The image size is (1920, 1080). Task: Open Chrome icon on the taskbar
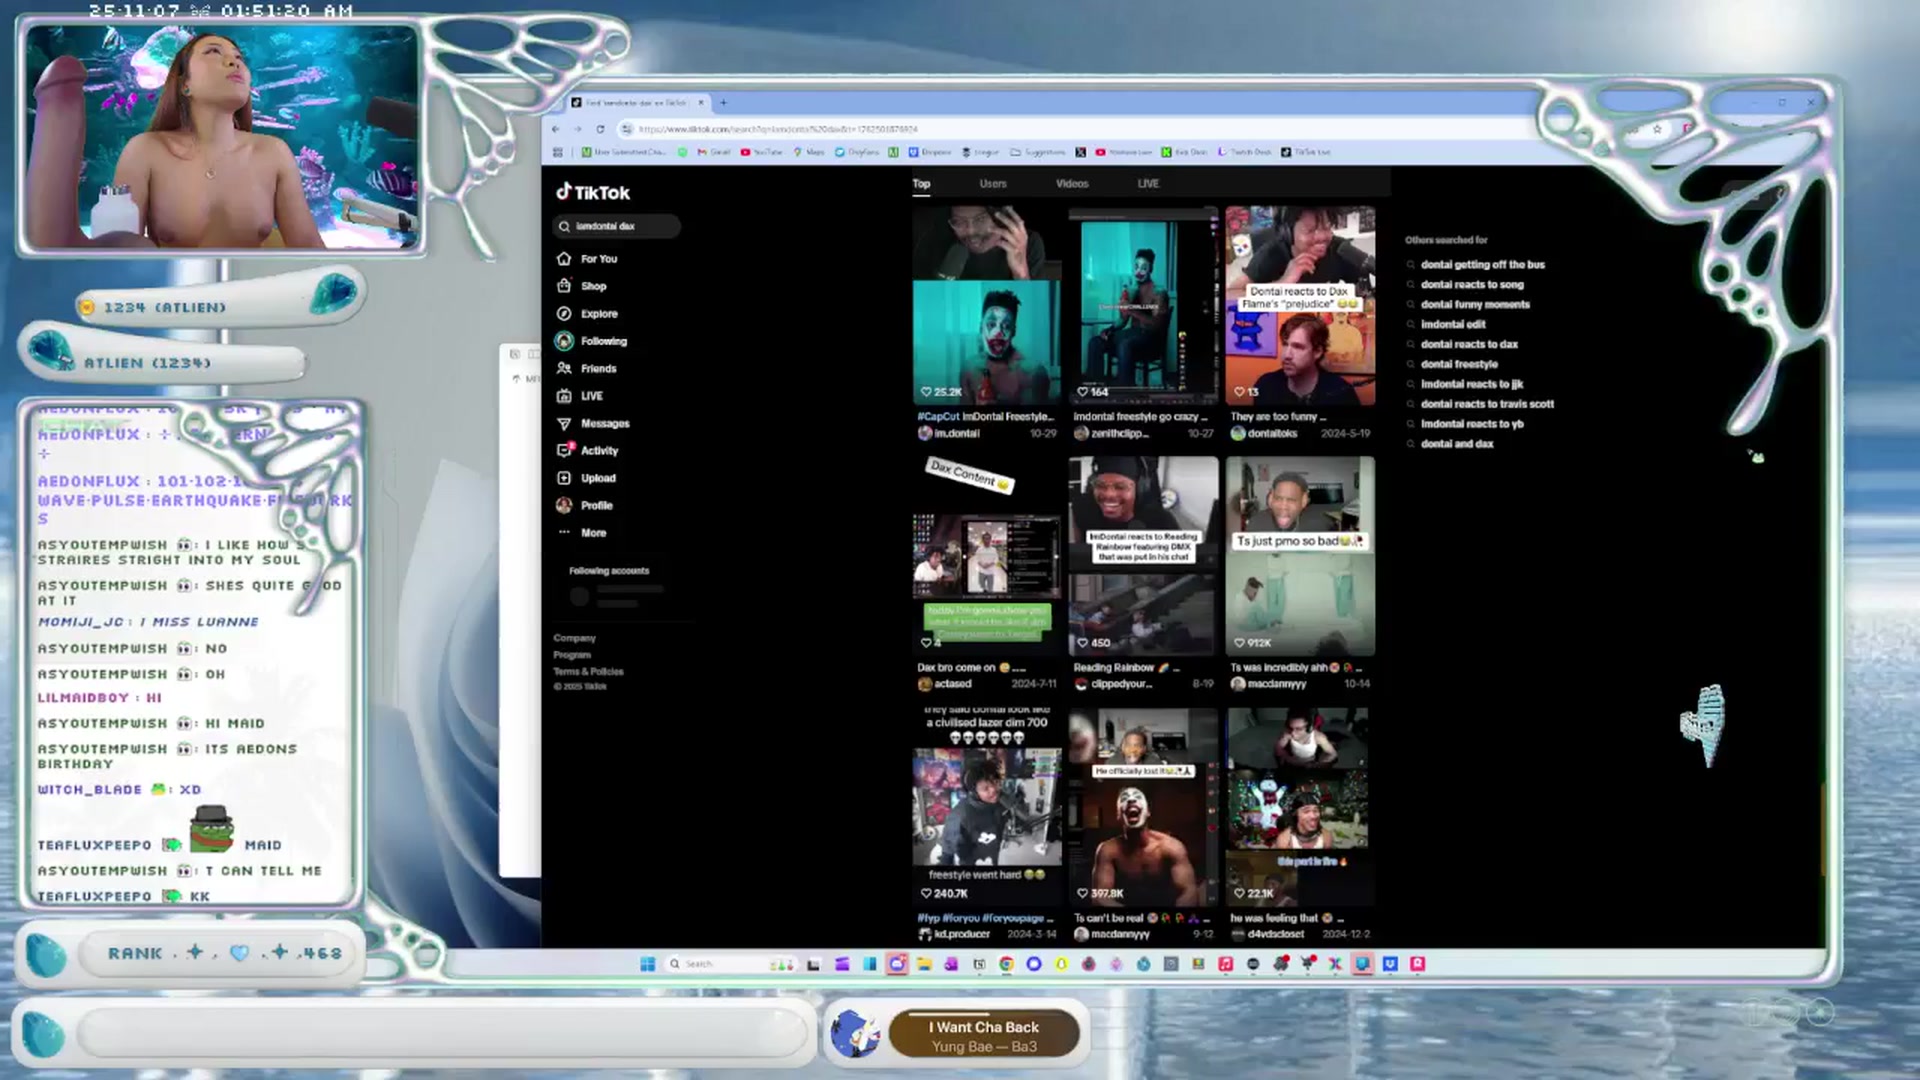(1006, 964)
